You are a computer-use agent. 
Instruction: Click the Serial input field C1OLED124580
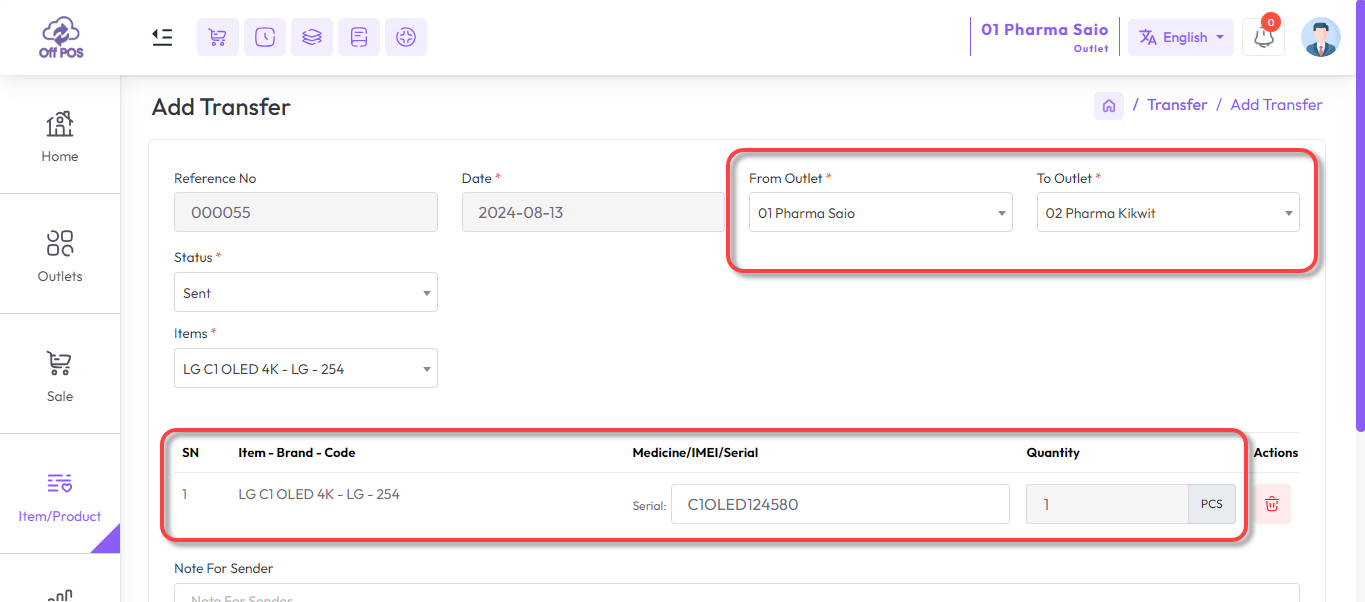coord(840,504)
